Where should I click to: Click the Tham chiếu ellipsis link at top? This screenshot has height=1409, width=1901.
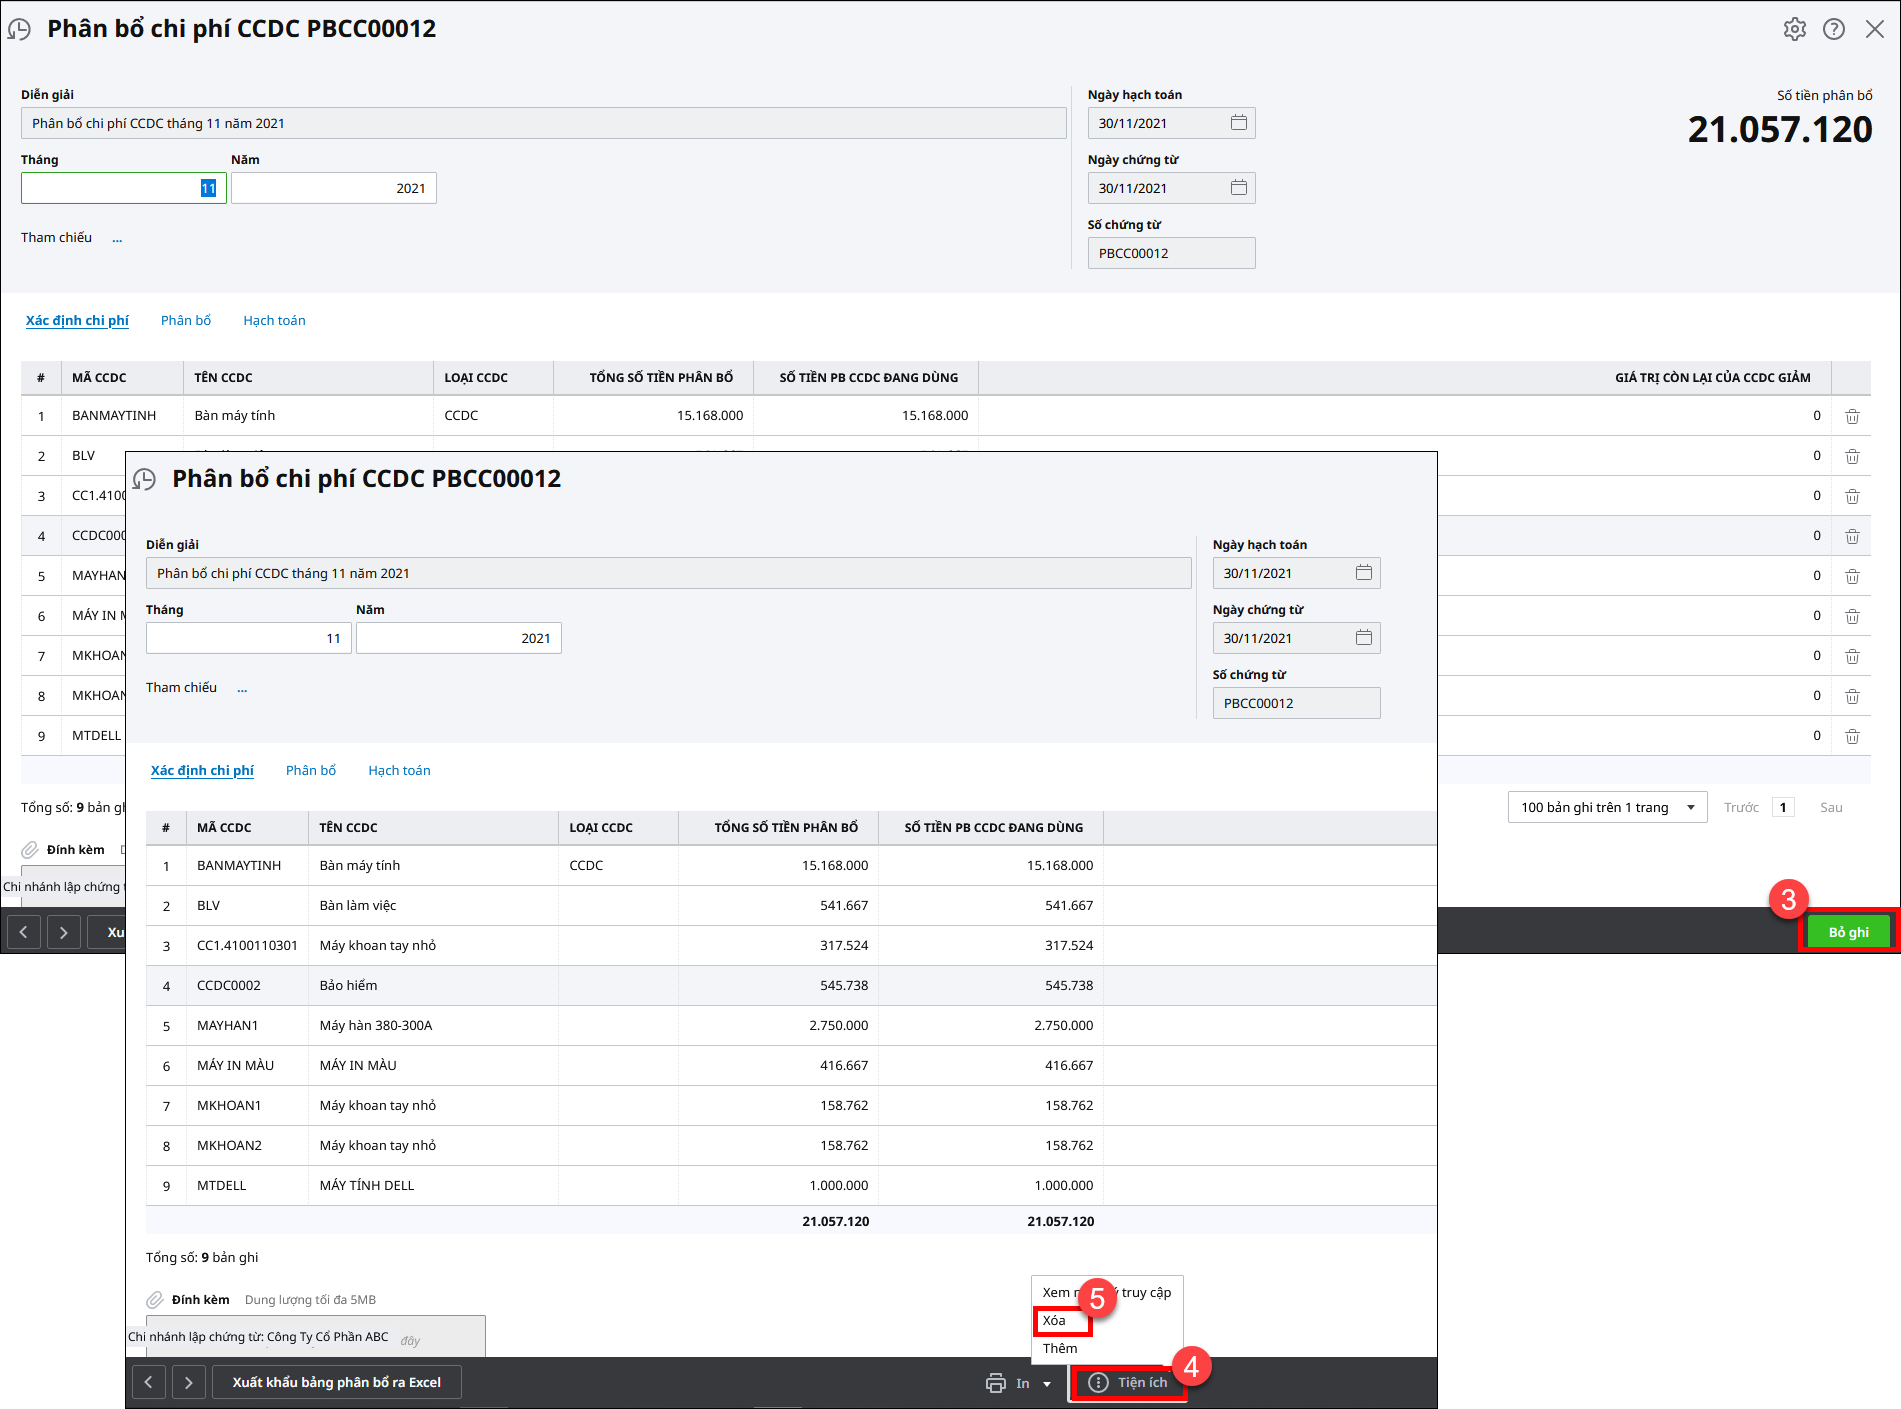(117, 238)
